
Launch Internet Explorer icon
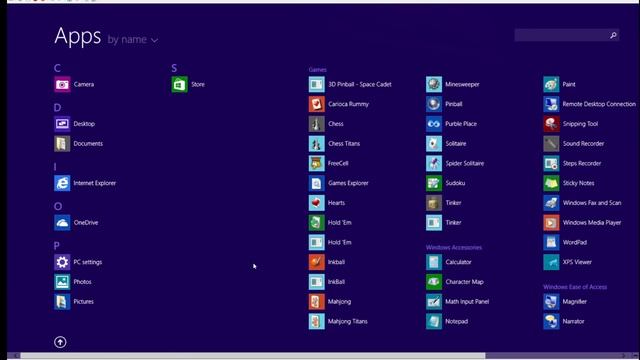click(x=62, y=183)
